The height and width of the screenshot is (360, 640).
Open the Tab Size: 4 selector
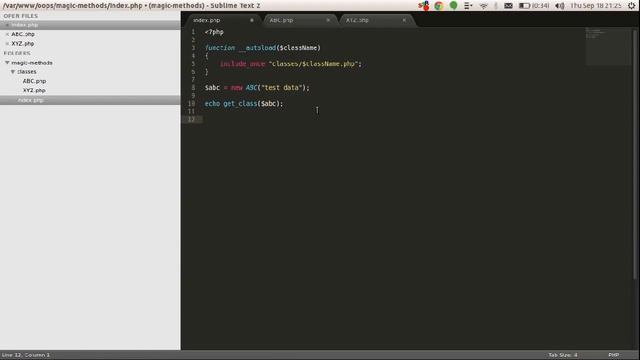(563, 355)
